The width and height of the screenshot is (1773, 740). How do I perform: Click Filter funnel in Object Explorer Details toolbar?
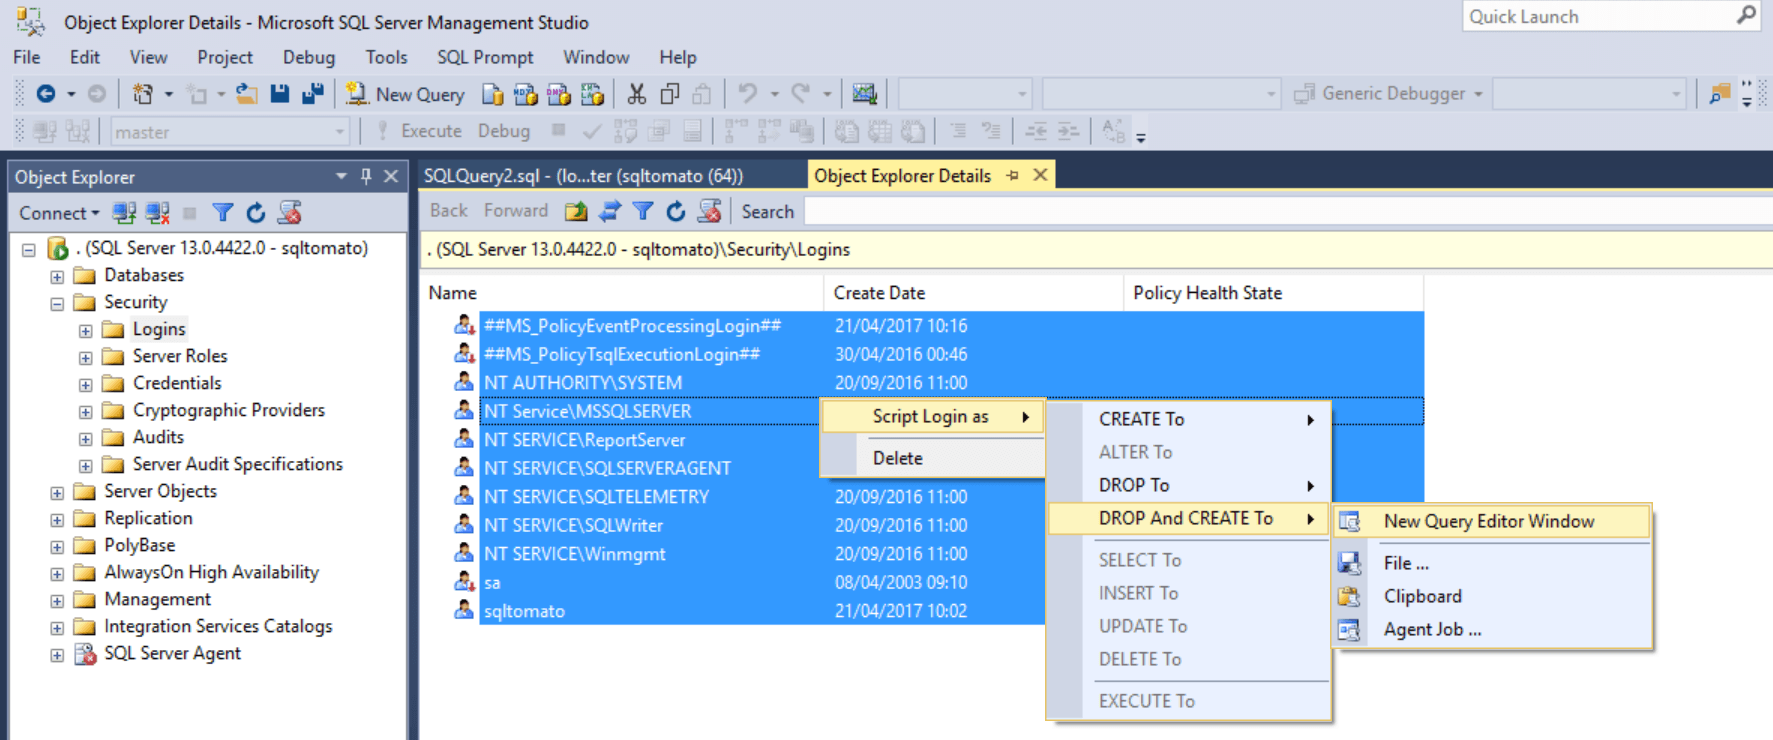(x=643, y=211)
